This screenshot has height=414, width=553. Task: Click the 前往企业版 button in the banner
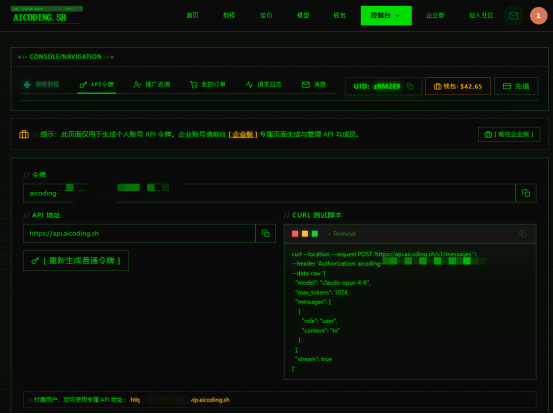[509, 134]
